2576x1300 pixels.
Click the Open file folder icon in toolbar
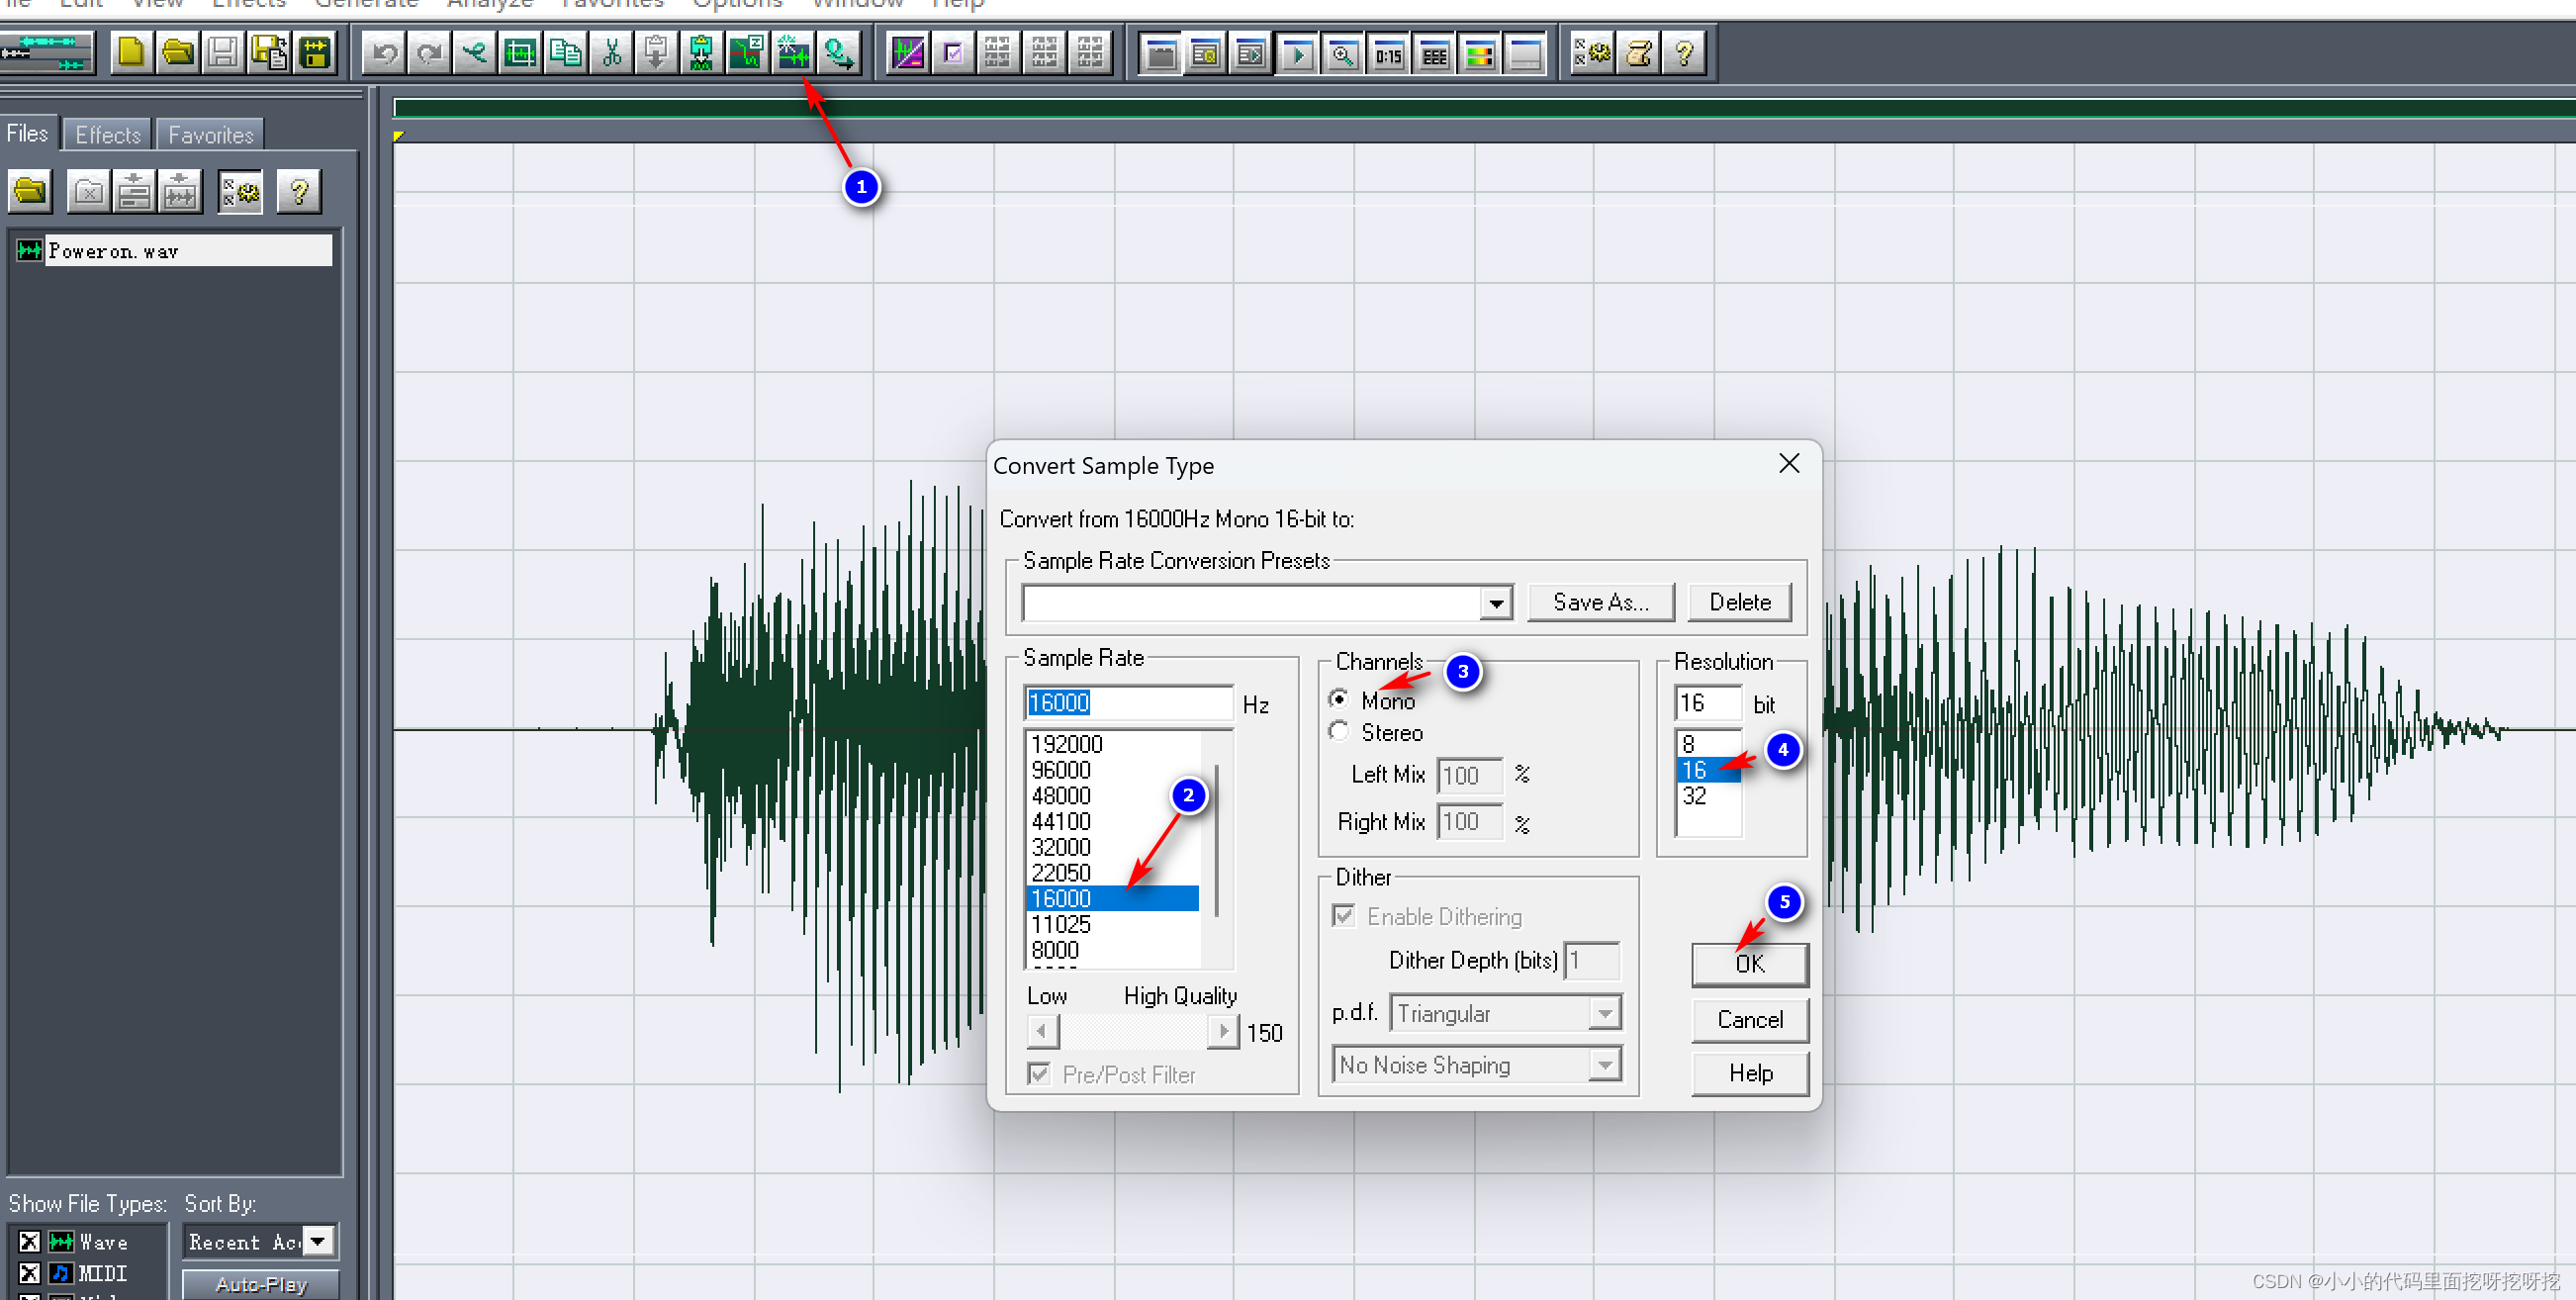point(177,53)
